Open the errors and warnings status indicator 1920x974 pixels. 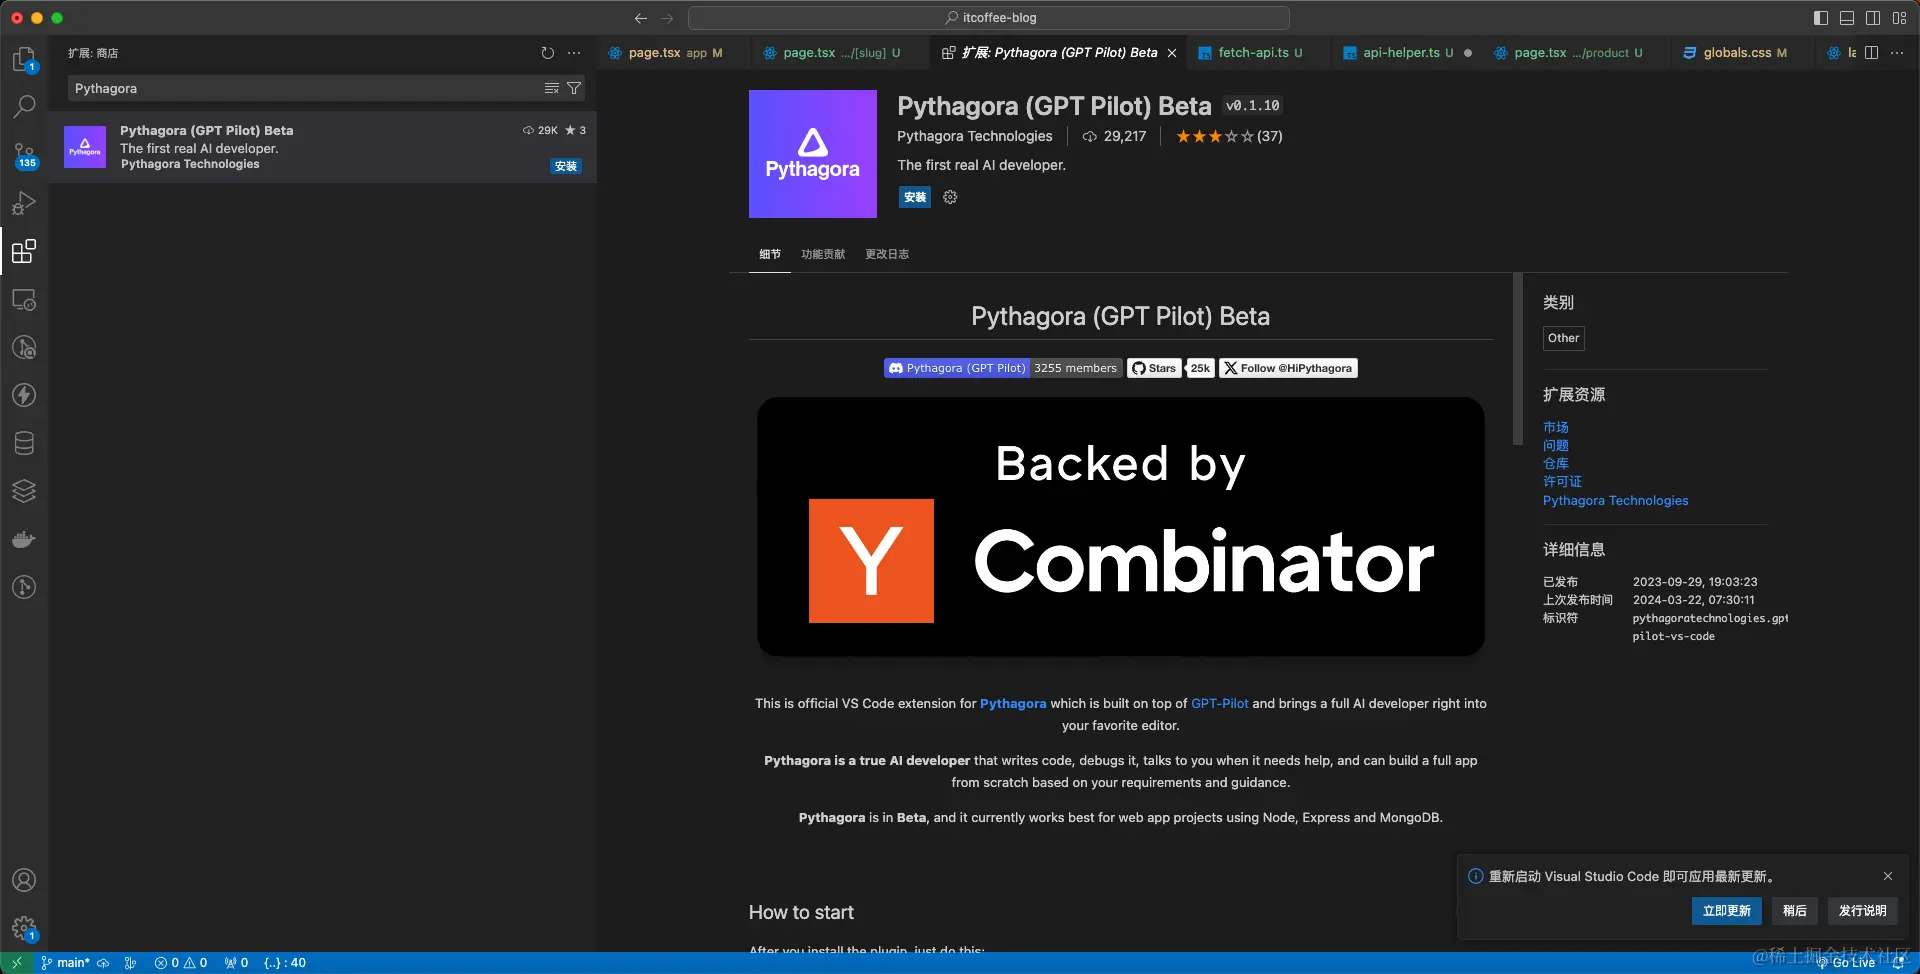pyautogui.click(x=181, y=963)
